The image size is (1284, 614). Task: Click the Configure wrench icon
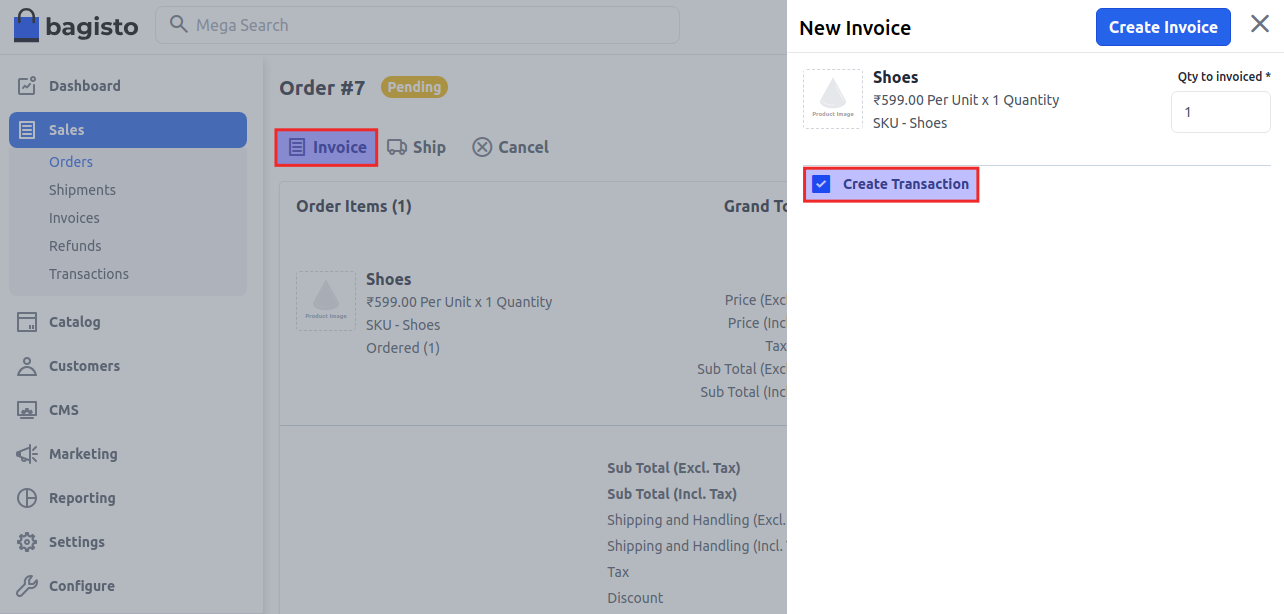tap(27, 586)
